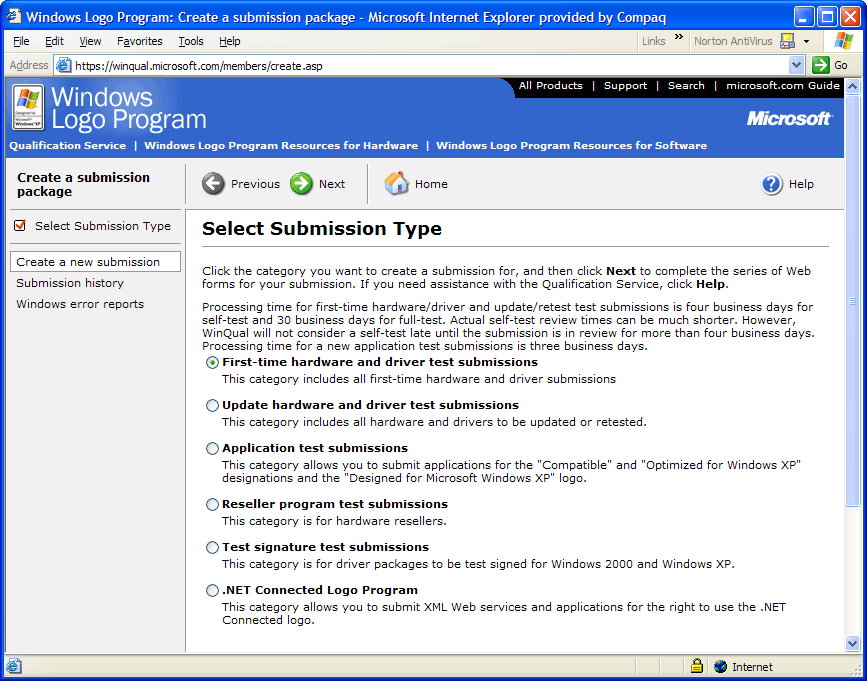Viewport: 867px width, 681px height.
Task: Select Update hardware and driver test submissions
Action: point(212,406)
